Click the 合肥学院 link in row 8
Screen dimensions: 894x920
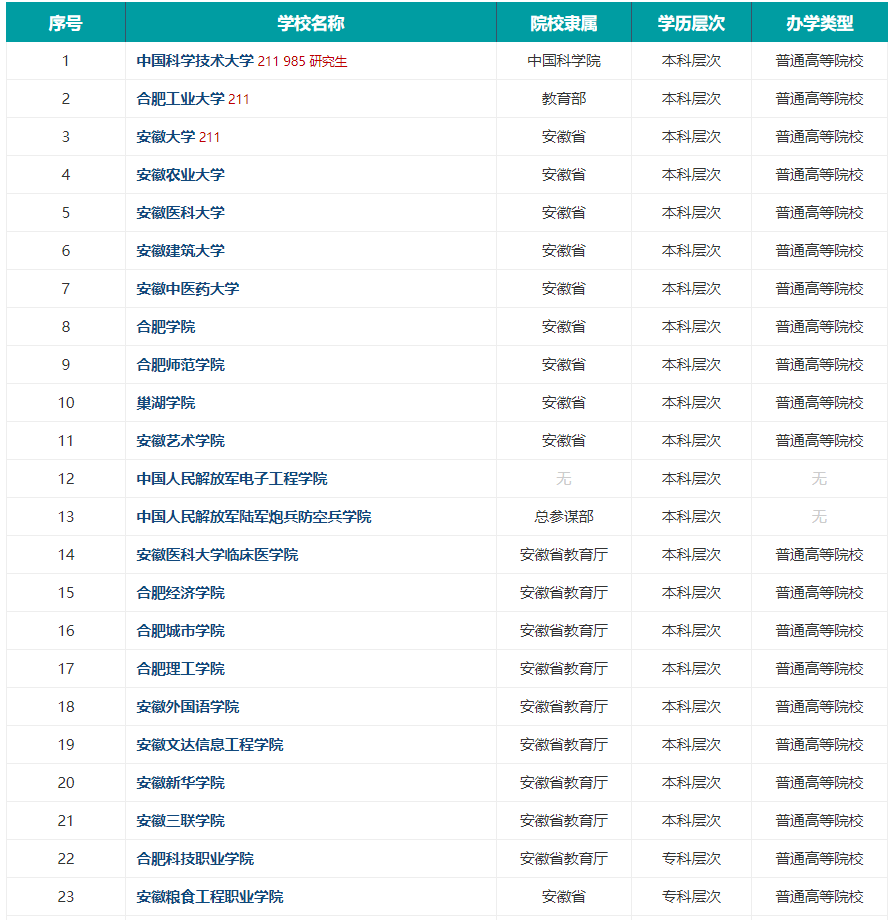click(165, 327)
